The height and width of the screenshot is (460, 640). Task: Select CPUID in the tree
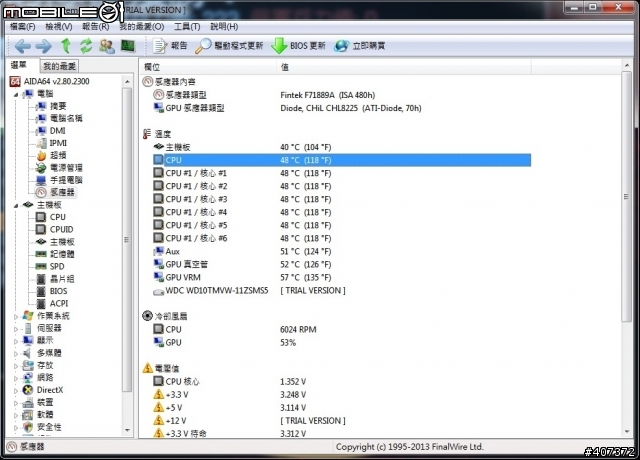(x=55, y=229)
